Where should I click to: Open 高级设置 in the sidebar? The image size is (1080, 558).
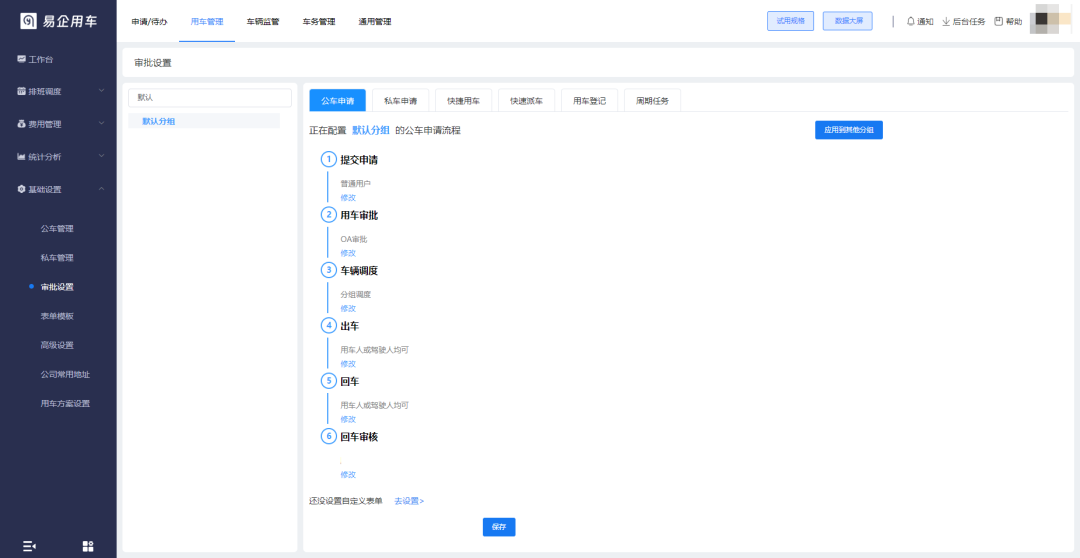coord(57,345)
